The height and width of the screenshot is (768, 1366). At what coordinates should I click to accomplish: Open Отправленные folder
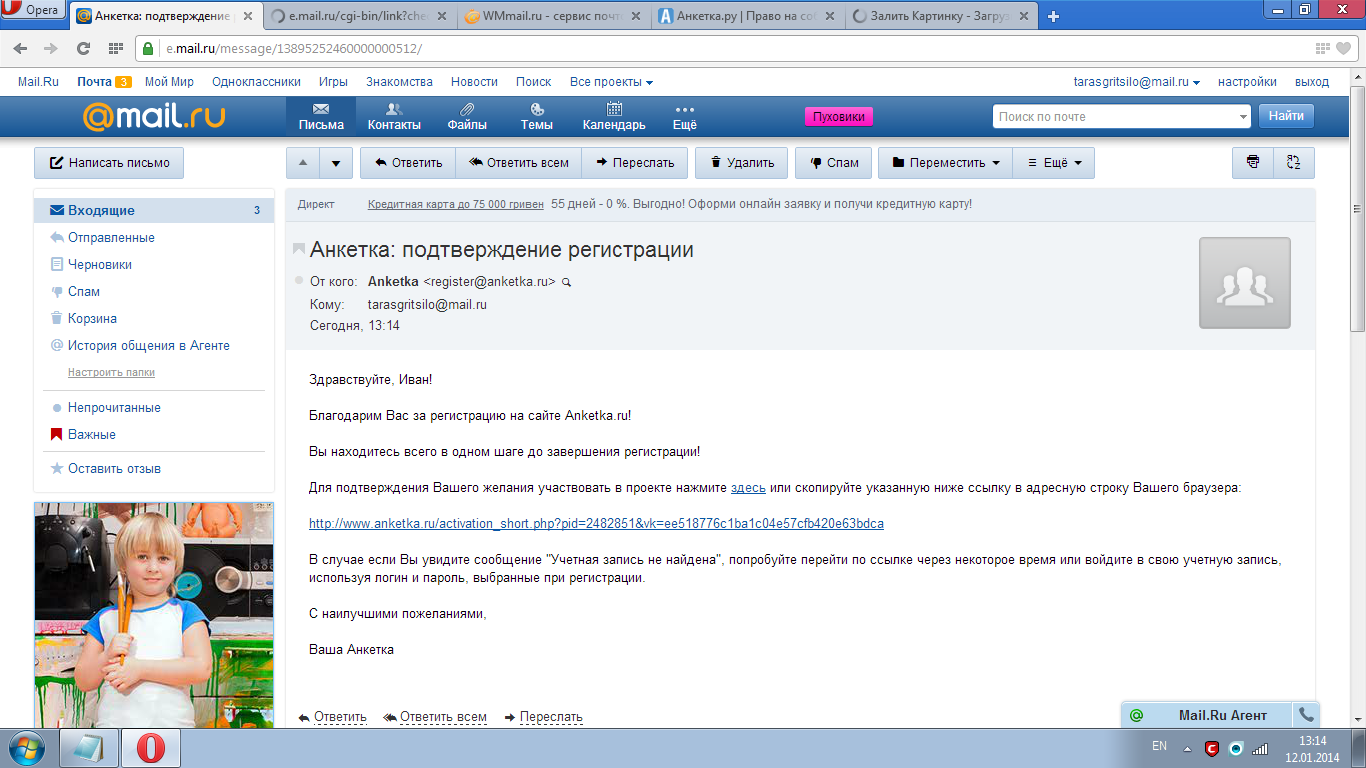(111, 238)
